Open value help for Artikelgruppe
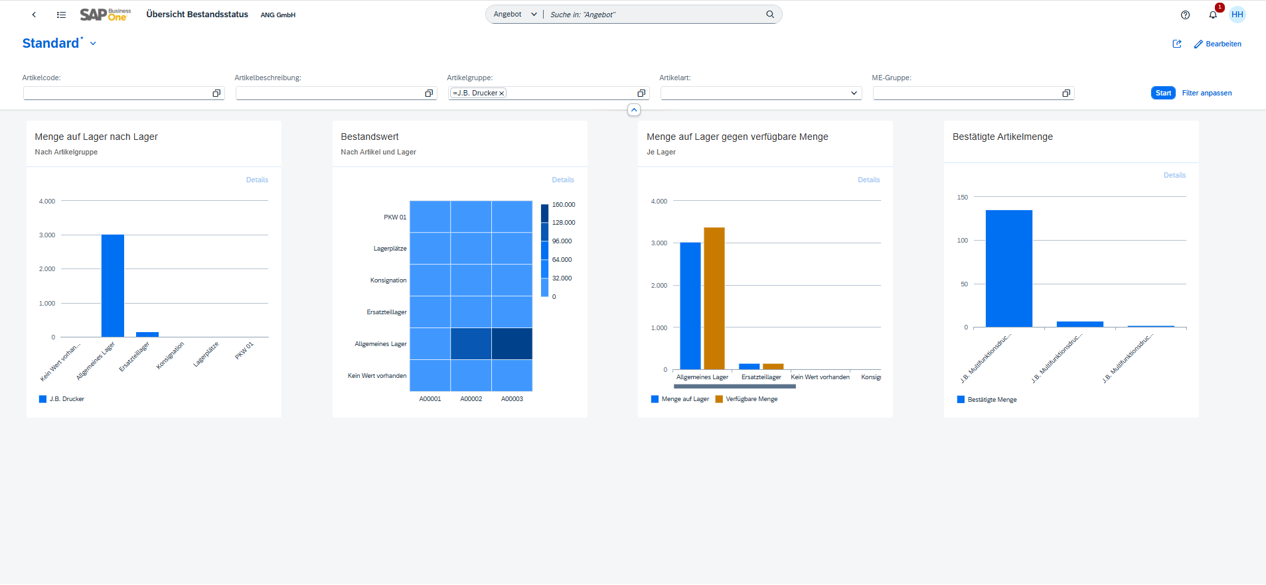This screenshot has width=1266, height=585. click(641, 93)
